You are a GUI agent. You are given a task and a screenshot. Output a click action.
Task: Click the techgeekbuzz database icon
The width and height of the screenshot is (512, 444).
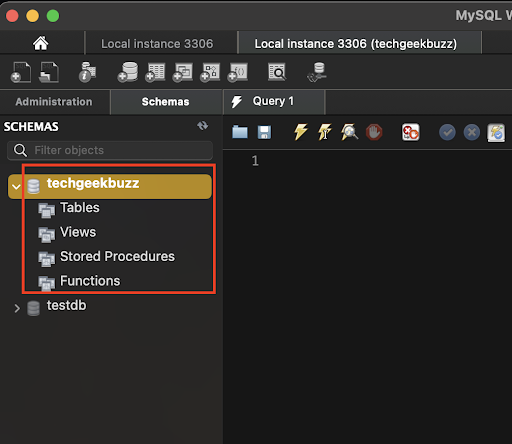(33, 186)
